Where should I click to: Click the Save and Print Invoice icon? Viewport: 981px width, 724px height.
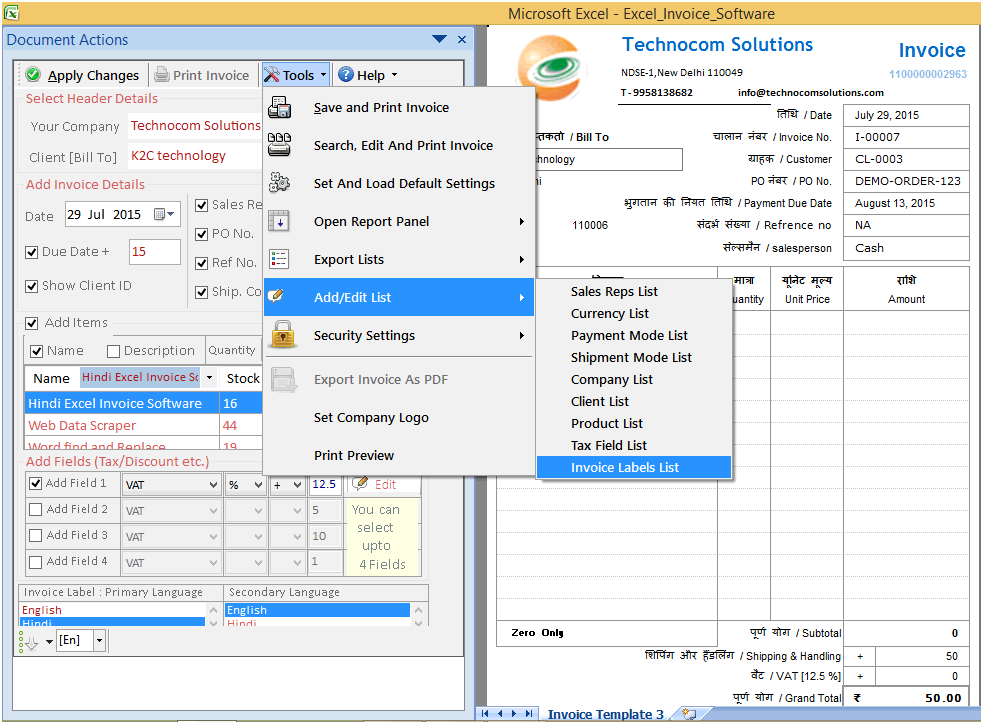(x=281, y=107)
